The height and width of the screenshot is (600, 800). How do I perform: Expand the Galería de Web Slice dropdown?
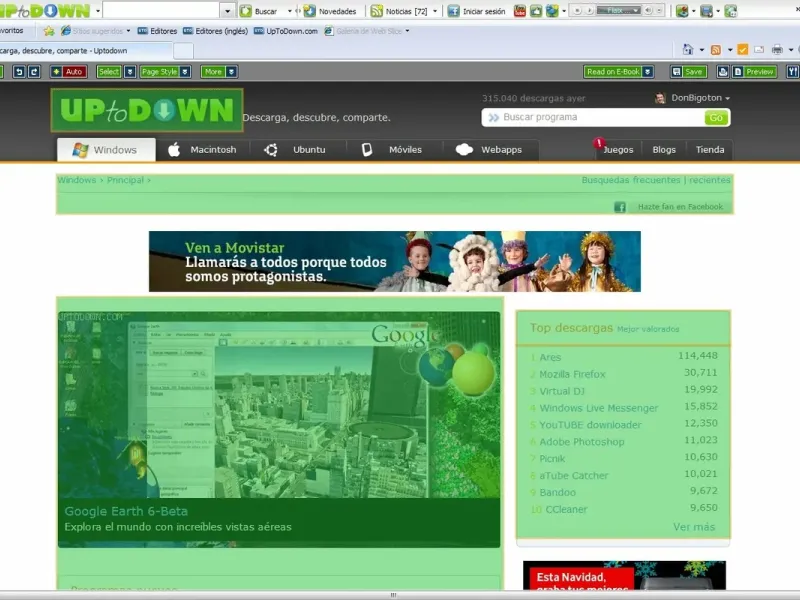pos(407,31)
